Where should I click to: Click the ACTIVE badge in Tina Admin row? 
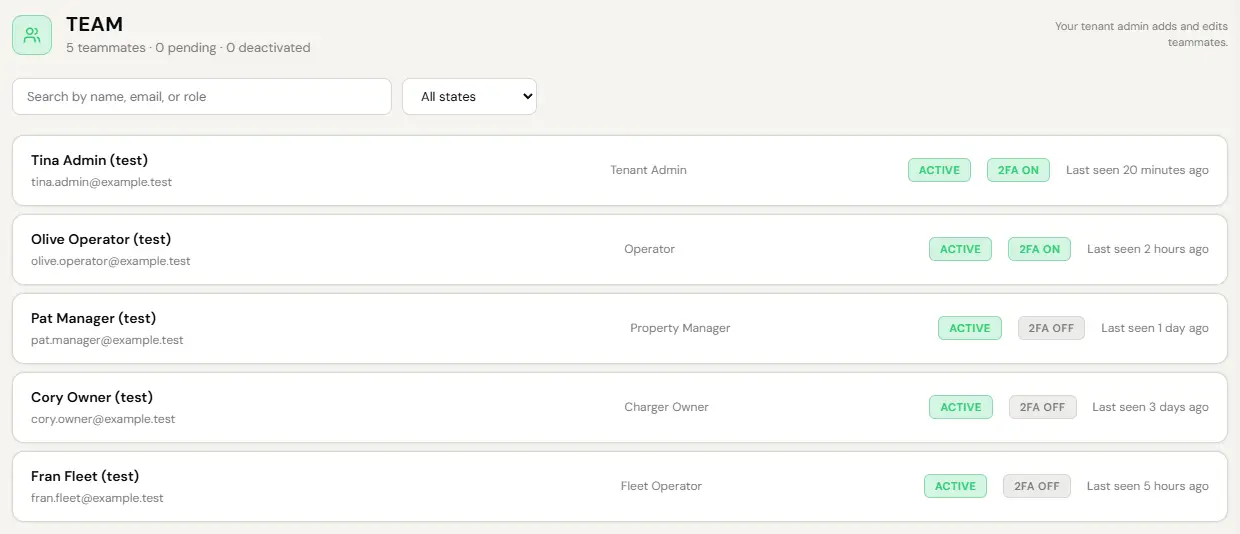pyautogui.click(x=939, y=170)
